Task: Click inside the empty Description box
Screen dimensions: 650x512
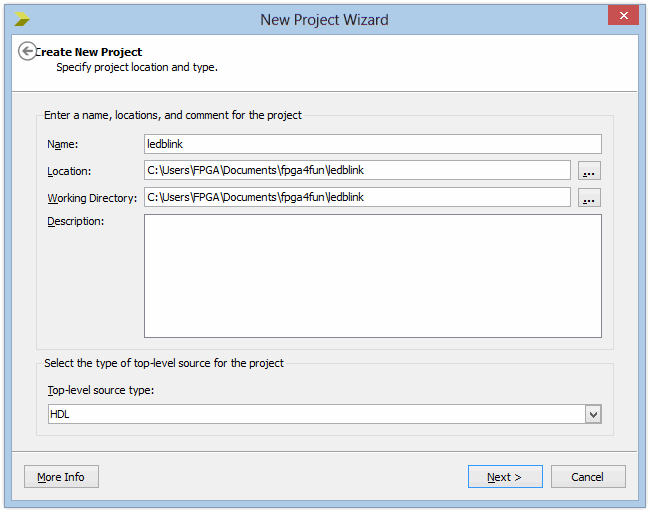Action: 373,276
